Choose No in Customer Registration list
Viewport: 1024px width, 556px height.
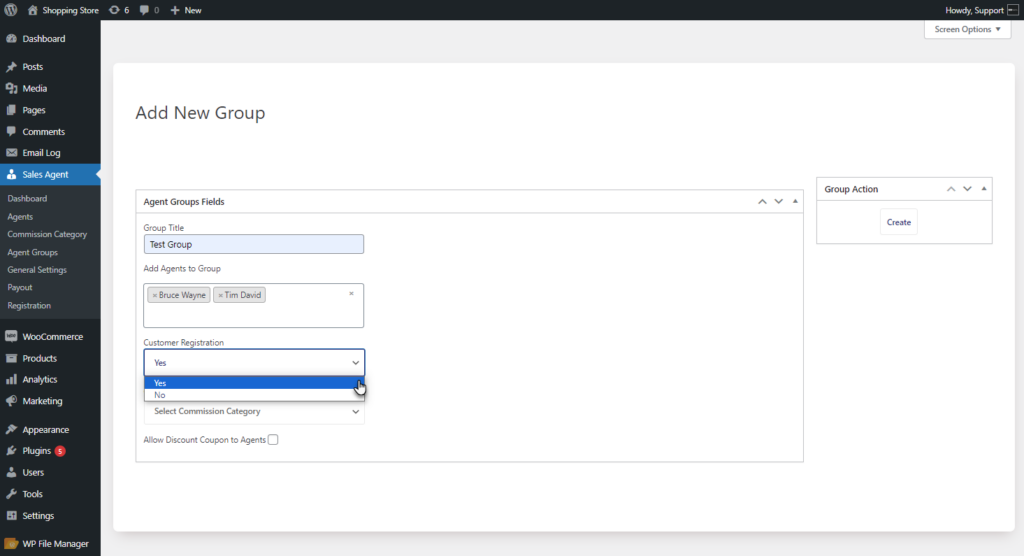pyautogui.click(x=254, y=395)
